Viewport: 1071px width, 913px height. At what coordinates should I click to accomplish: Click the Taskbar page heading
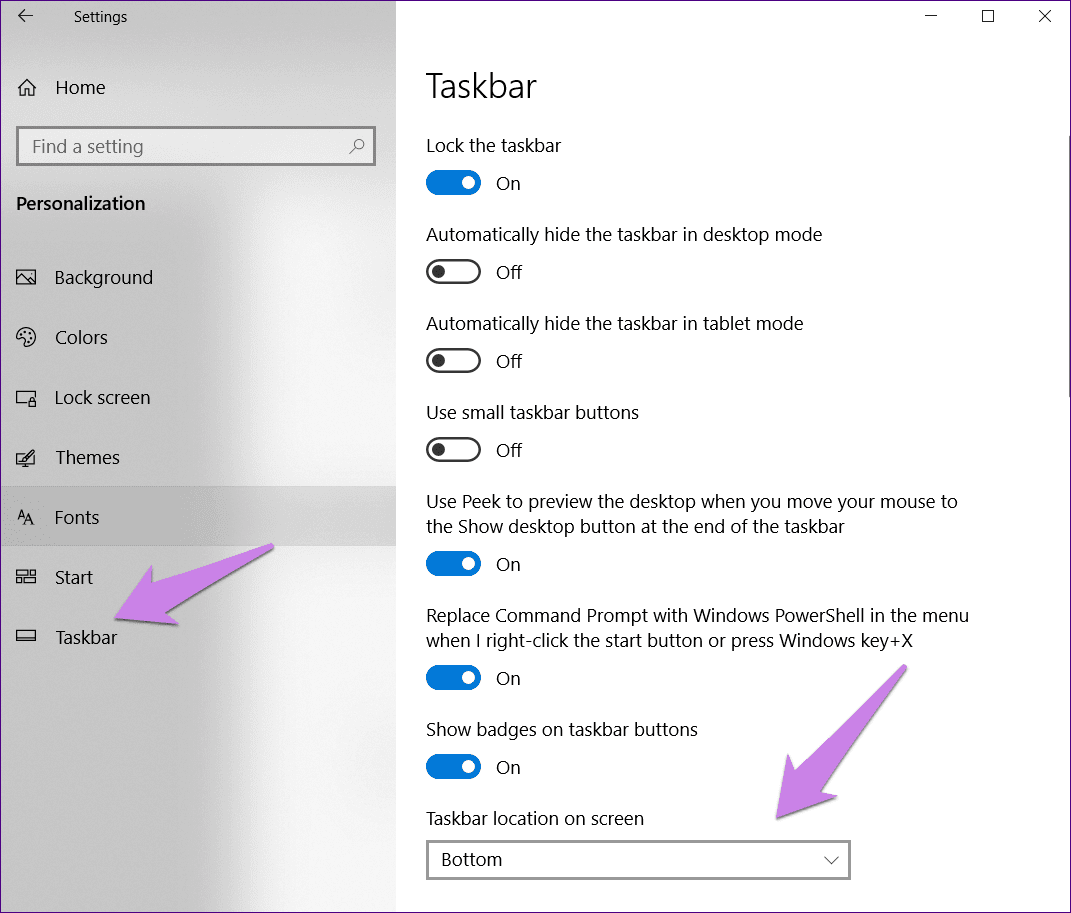(x=482, y=86)
